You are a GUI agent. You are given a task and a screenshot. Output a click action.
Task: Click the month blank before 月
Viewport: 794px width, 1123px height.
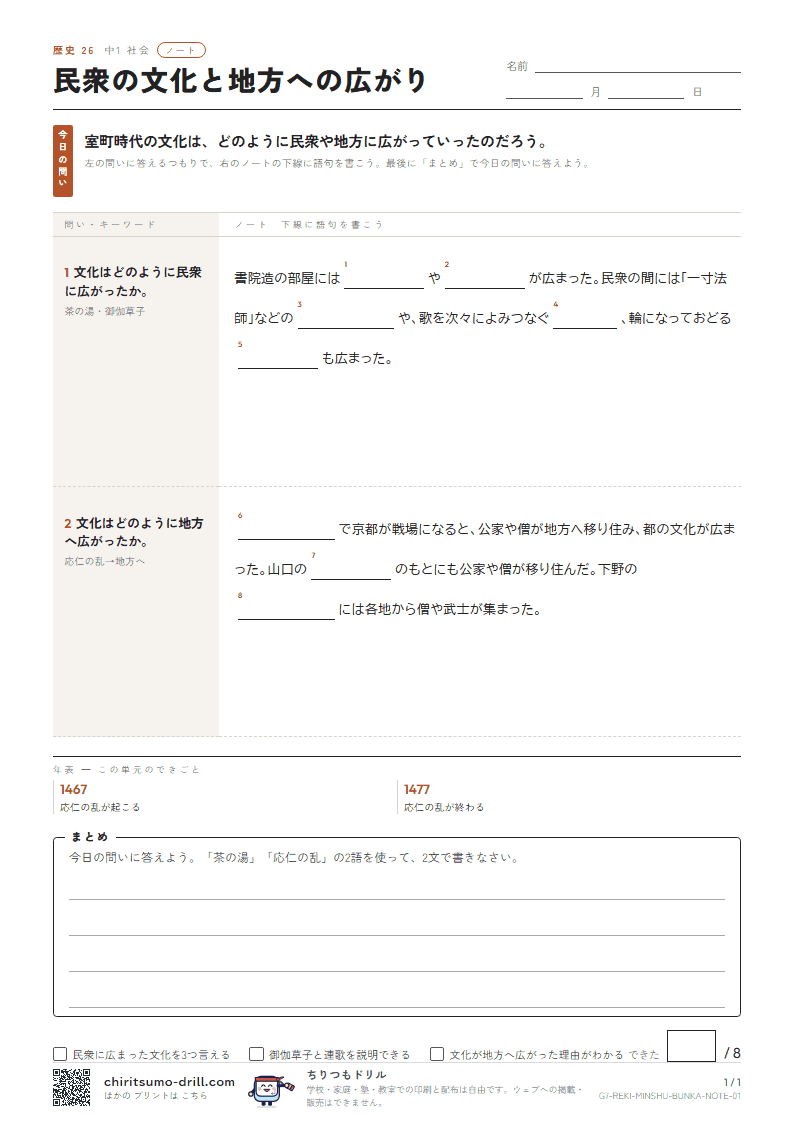544,92
